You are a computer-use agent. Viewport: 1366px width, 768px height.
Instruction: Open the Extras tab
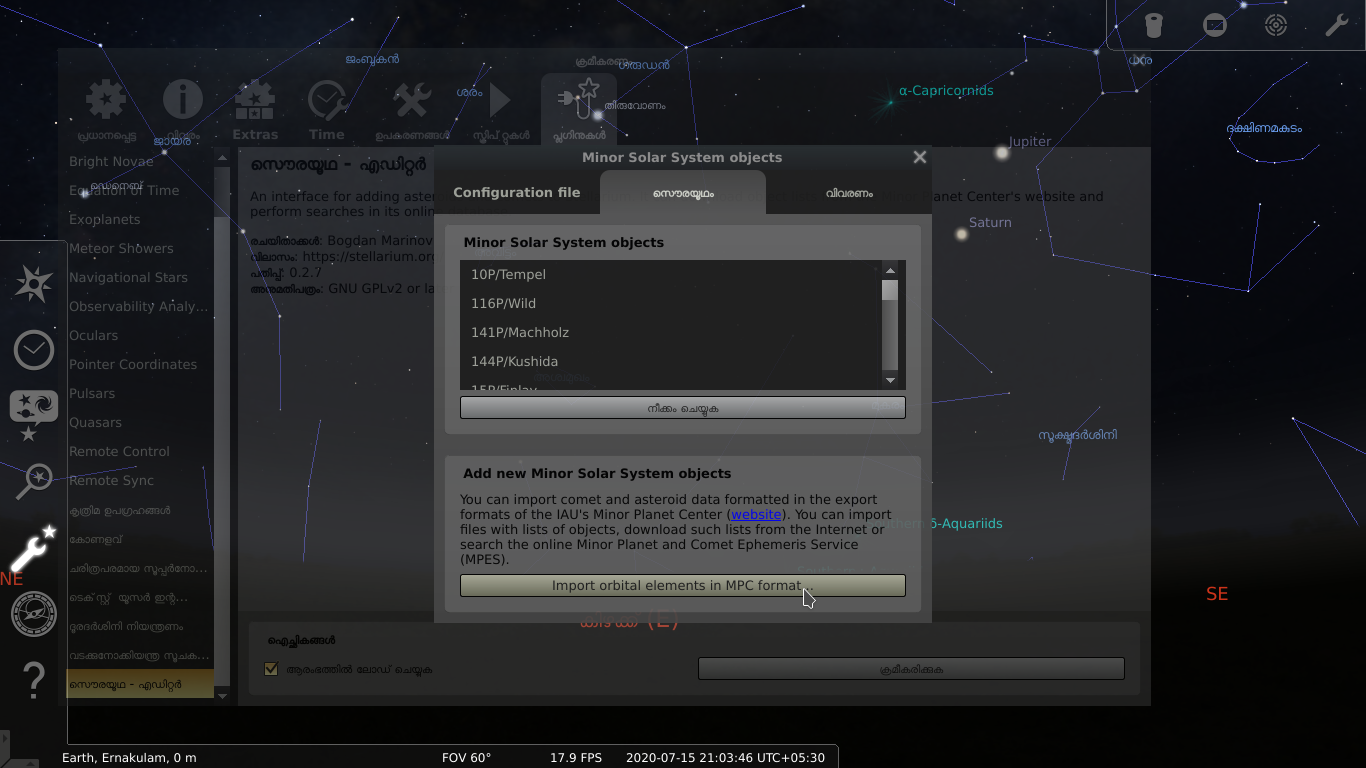pos(255,110)
